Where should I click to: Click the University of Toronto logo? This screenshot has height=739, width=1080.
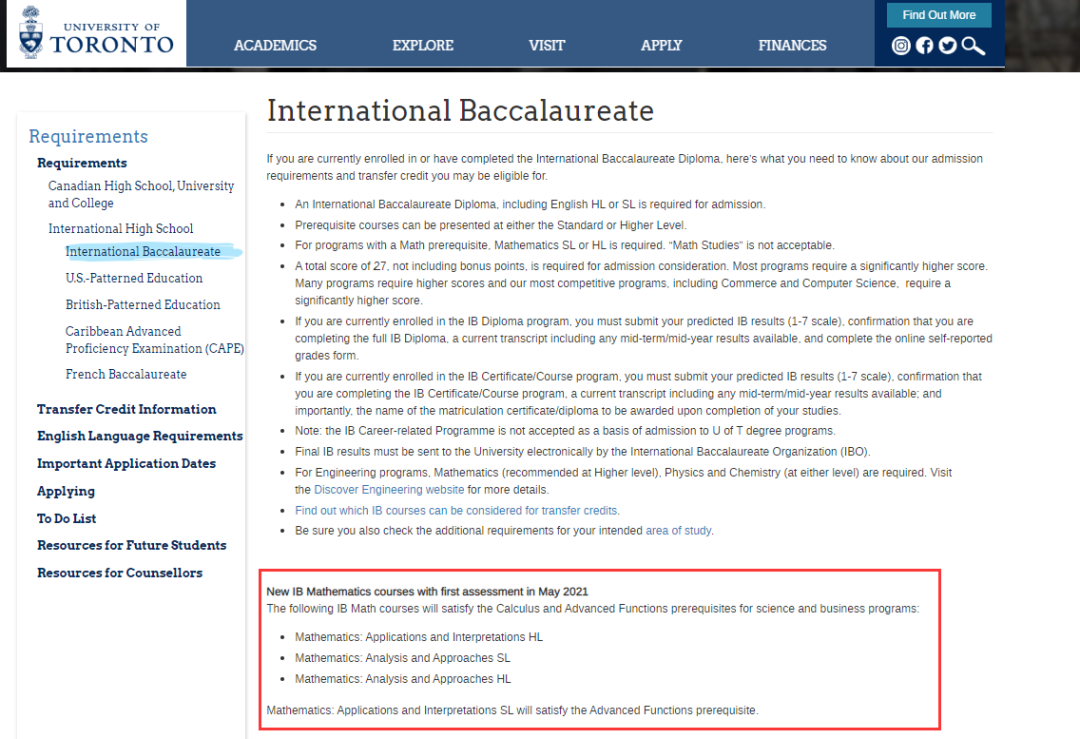[x=96, y=33]
